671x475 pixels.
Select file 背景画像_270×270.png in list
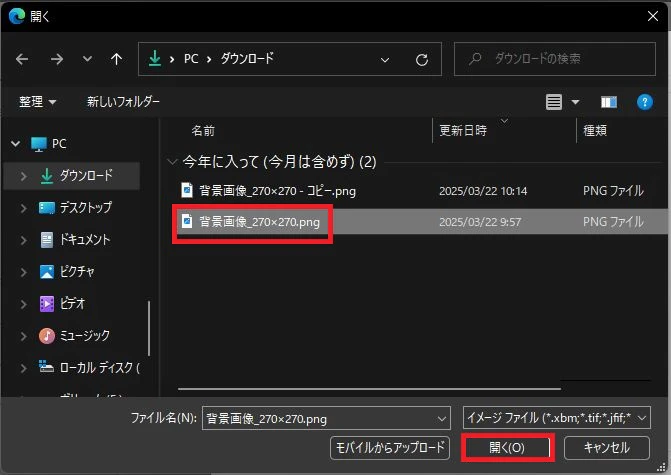[x=259, y=222]
